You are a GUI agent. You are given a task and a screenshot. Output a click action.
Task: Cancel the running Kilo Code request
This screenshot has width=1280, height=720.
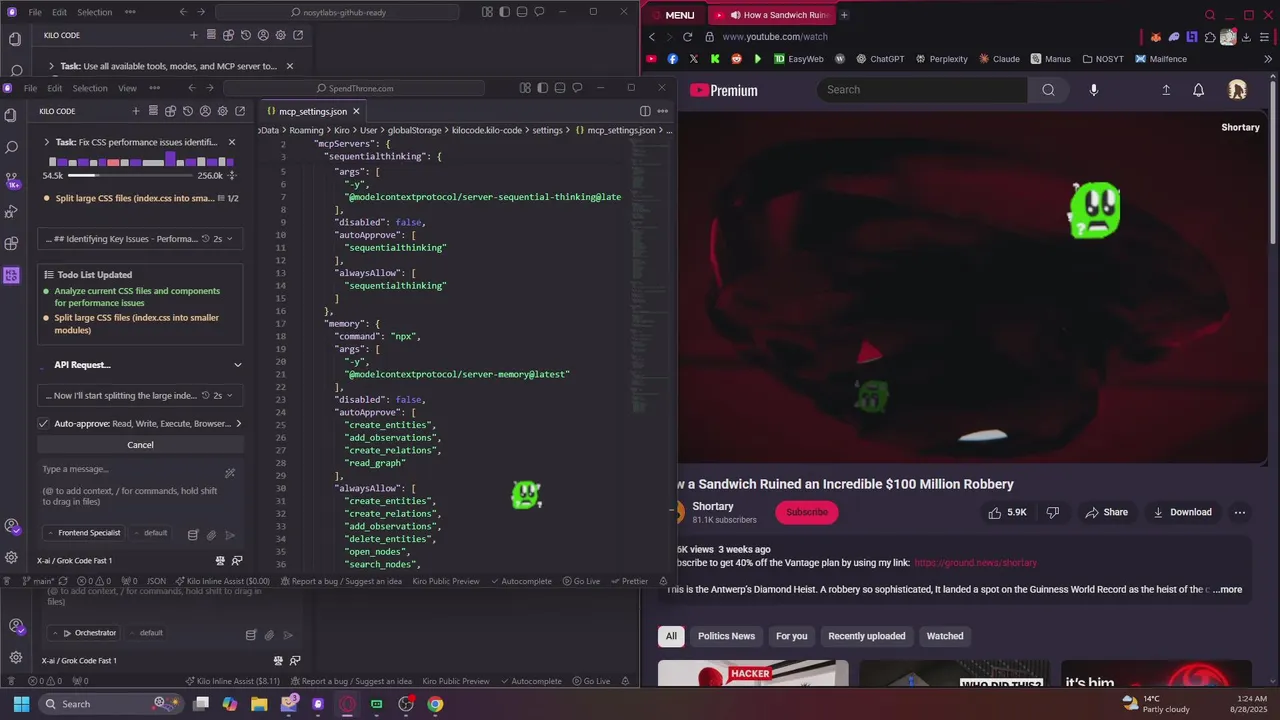click(140, 445)
